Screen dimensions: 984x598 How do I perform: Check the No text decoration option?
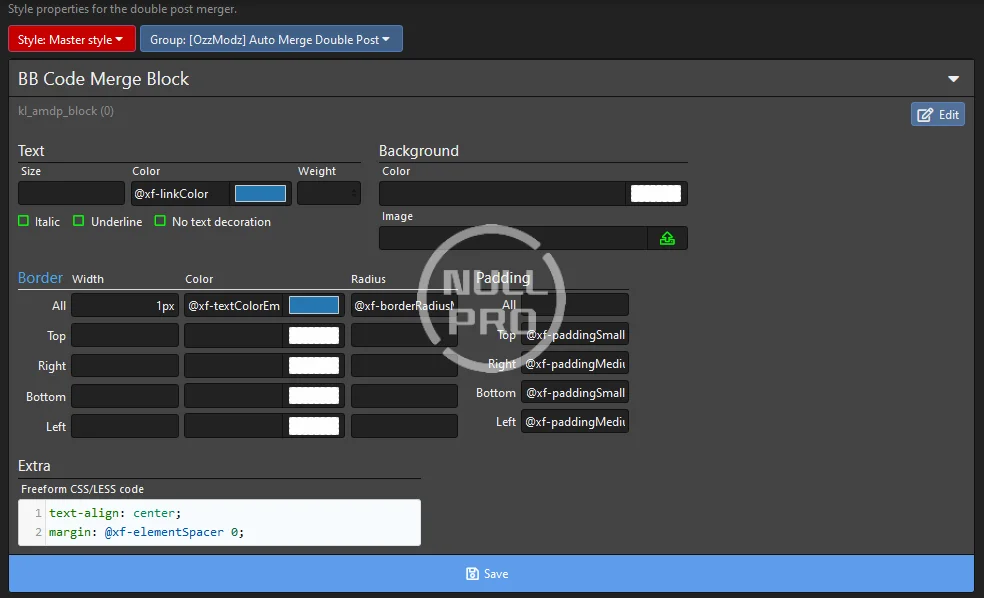pos(160,222)
